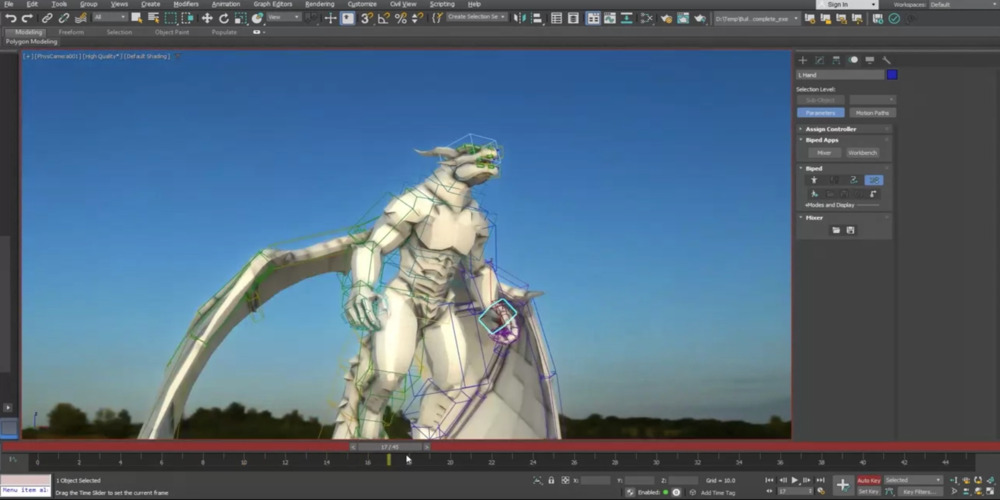This screenshot has height=500, width=1000.
Task: Click the Redo arrow icon
Action: pos(27,18)
